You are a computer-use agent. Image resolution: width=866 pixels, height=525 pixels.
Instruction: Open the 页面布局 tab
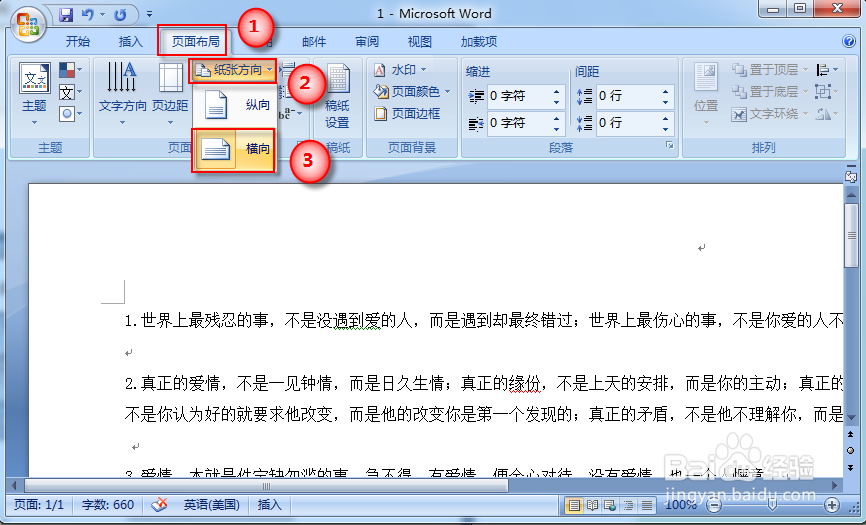click(195, 41)
